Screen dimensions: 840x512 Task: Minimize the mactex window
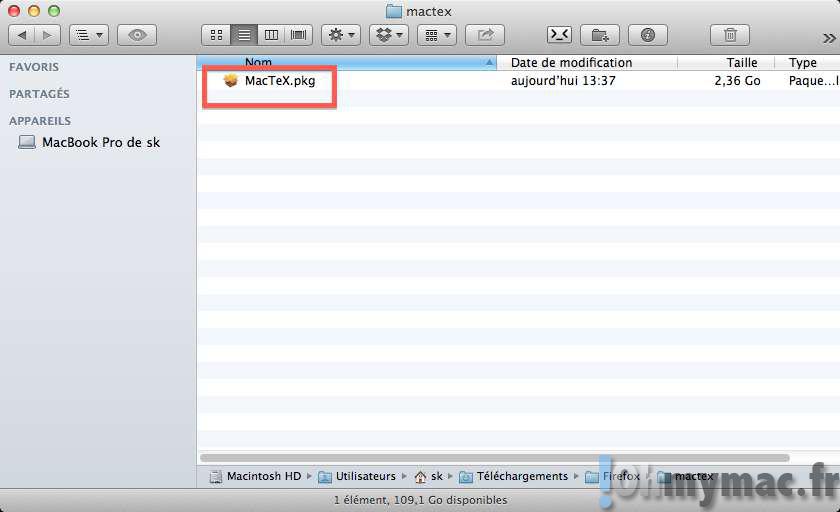tap(34, 11)
